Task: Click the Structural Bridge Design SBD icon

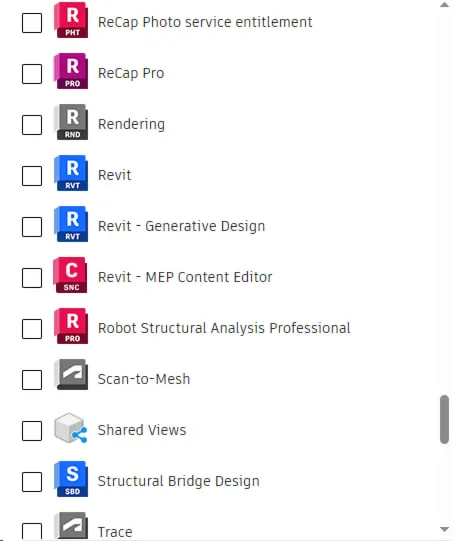Action: [71, 479]
